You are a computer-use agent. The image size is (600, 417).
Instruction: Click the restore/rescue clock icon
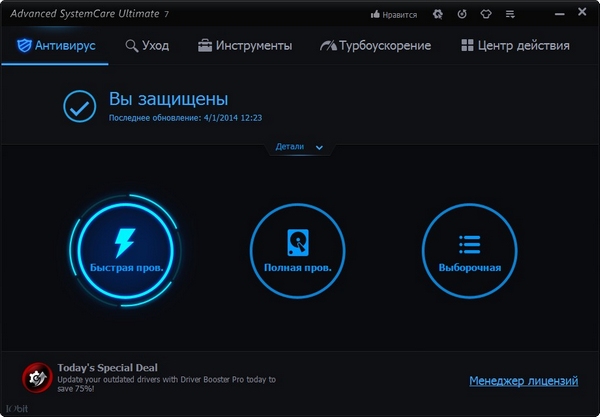click(462, 15)
